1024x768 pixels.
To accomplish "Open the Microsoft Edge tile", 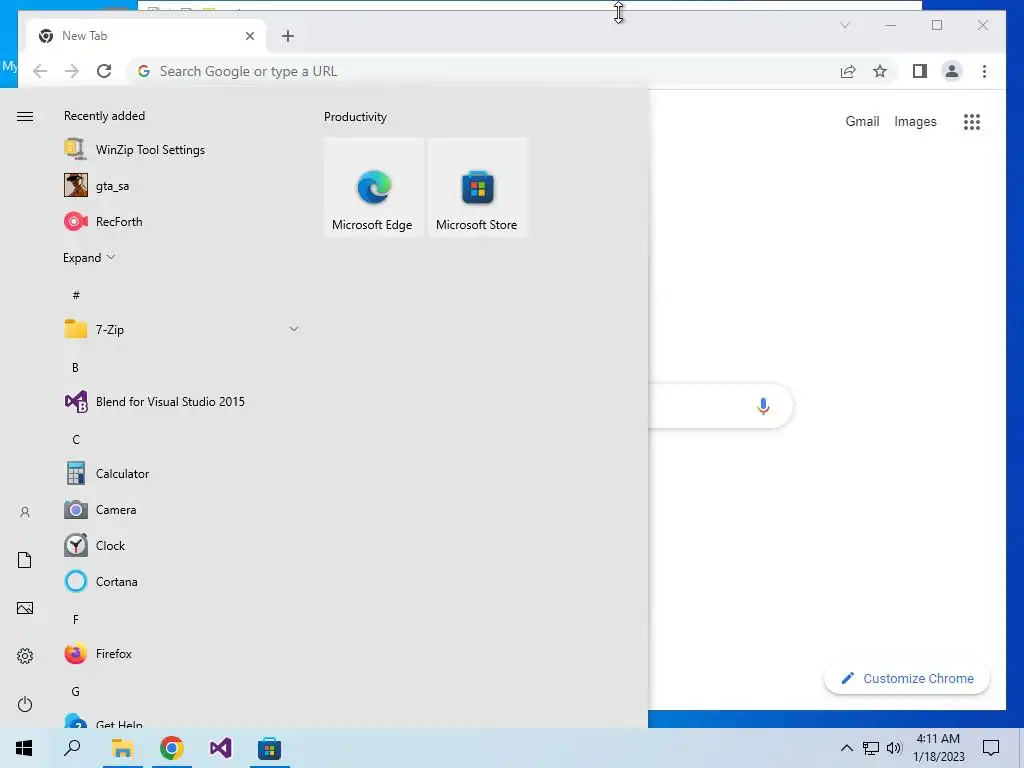I will pyautogui.click(x=374, y=187).
